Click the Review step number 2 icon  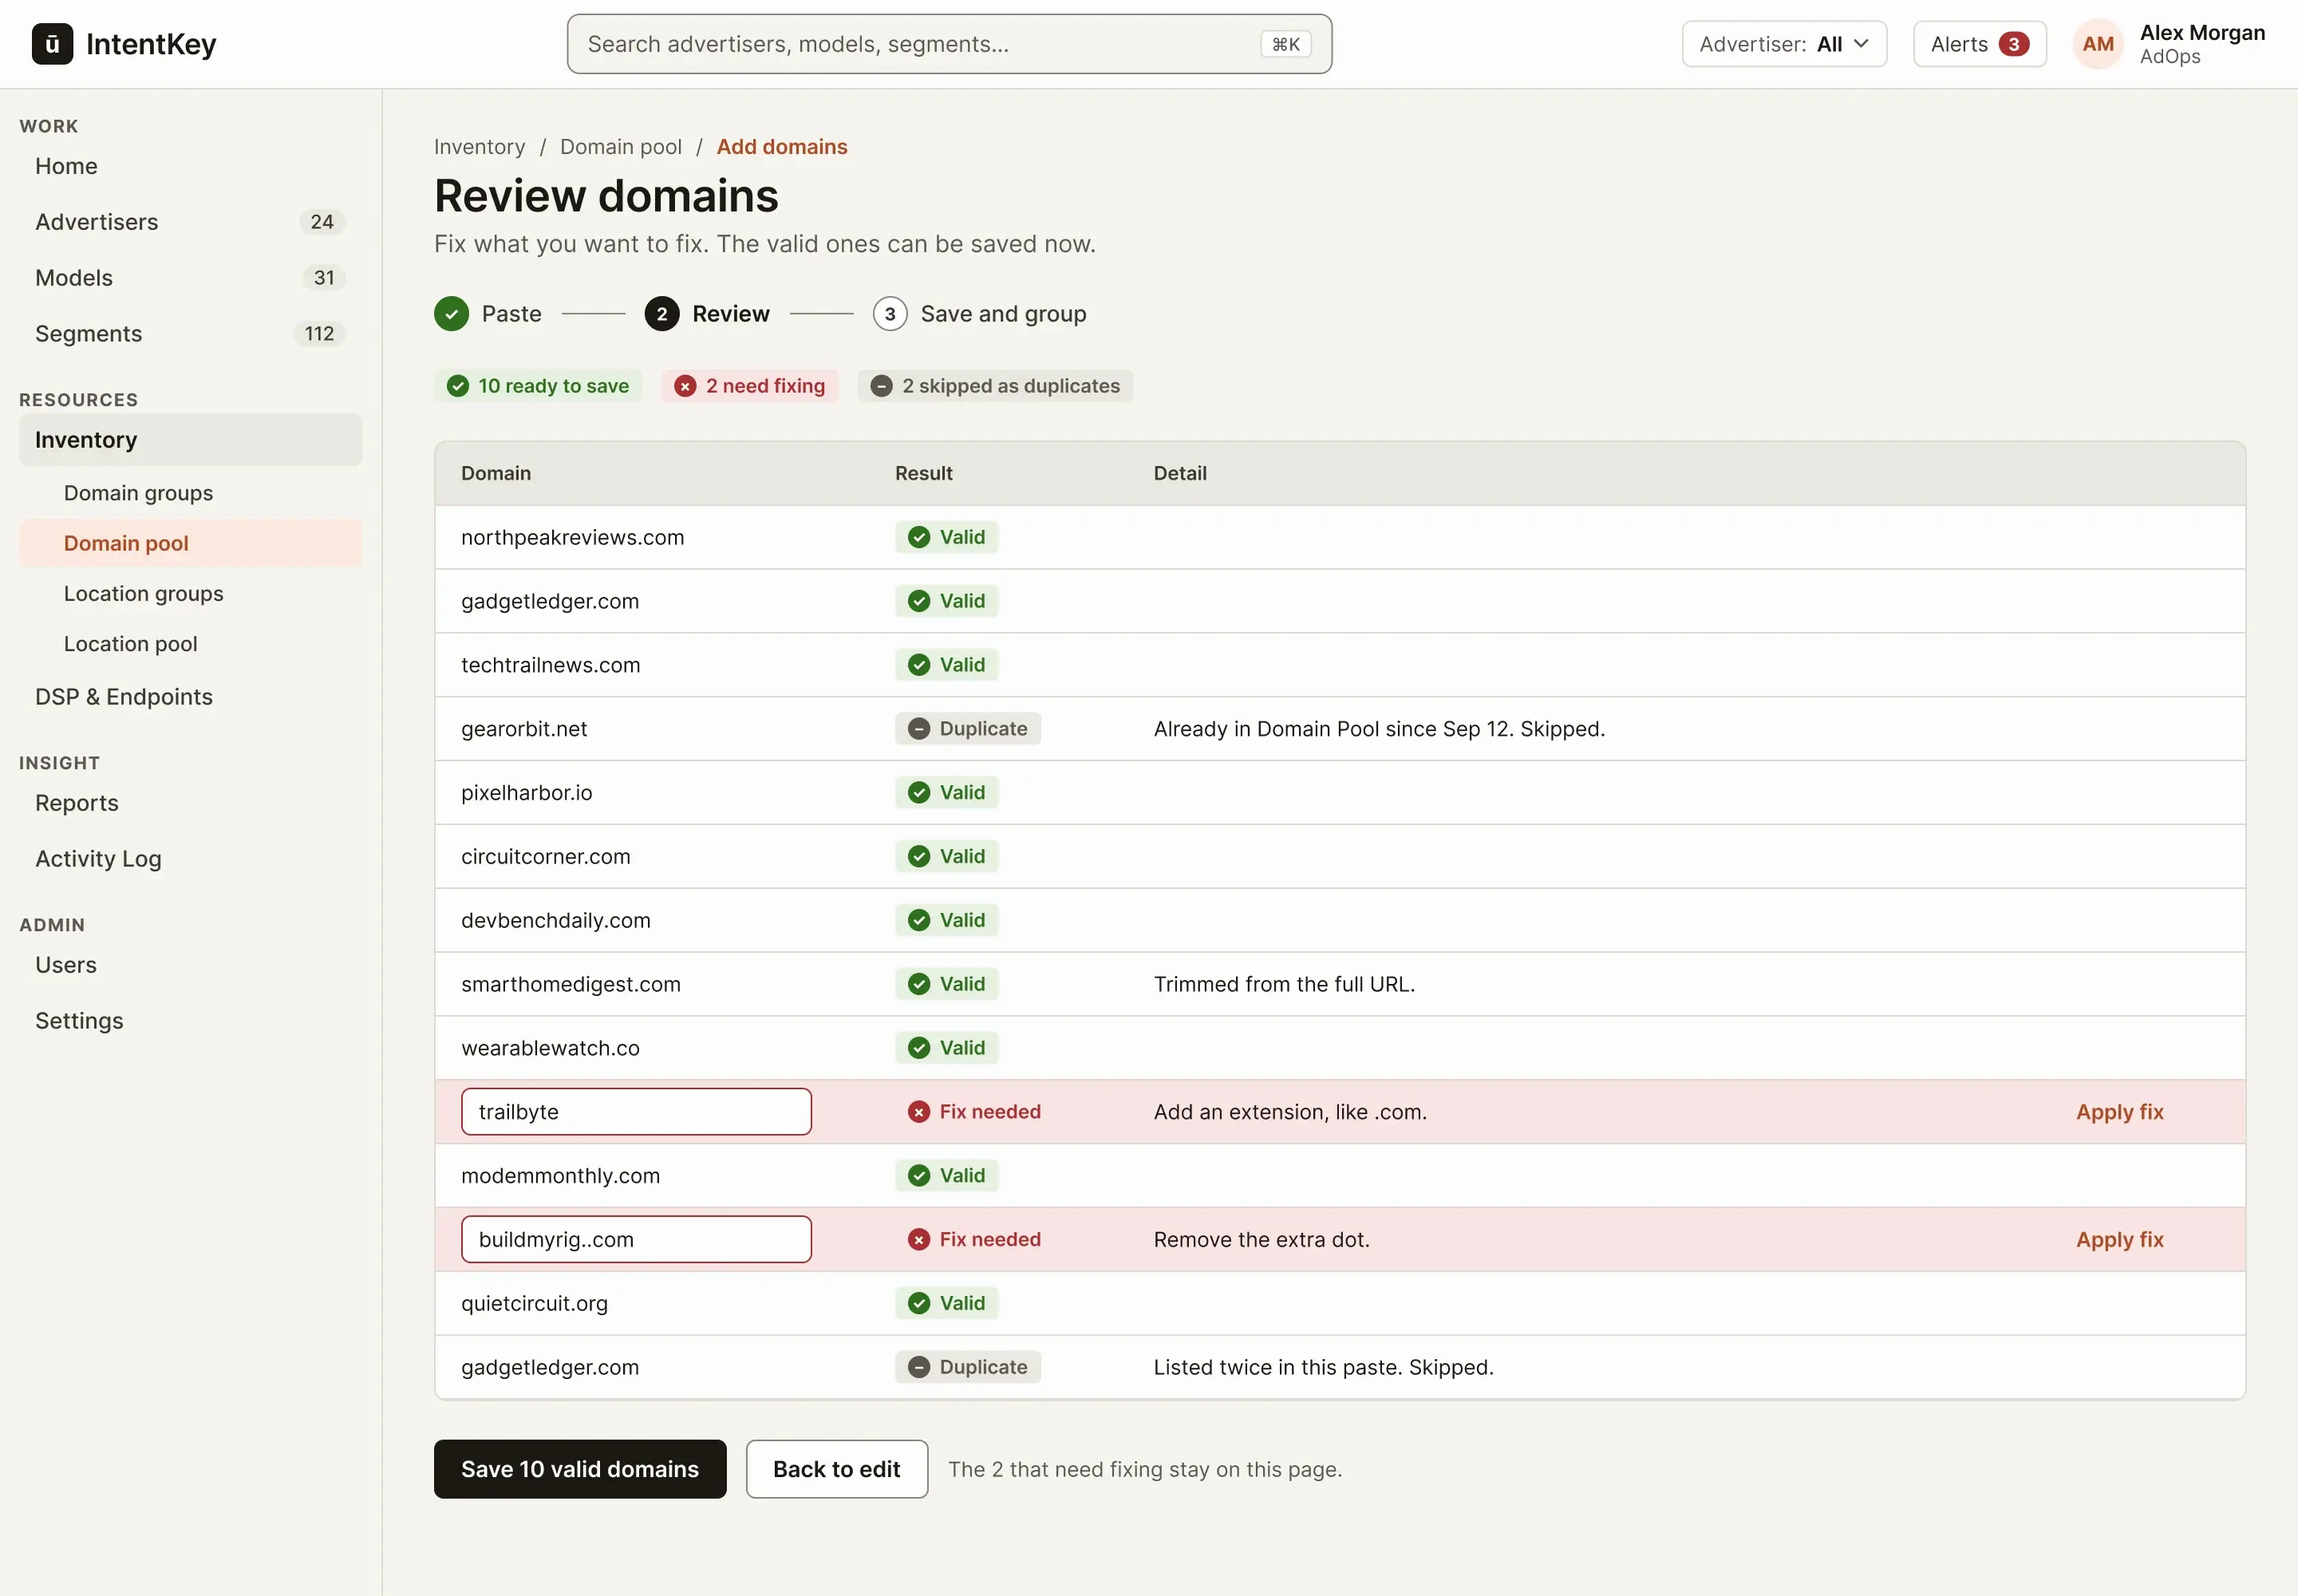661,314
